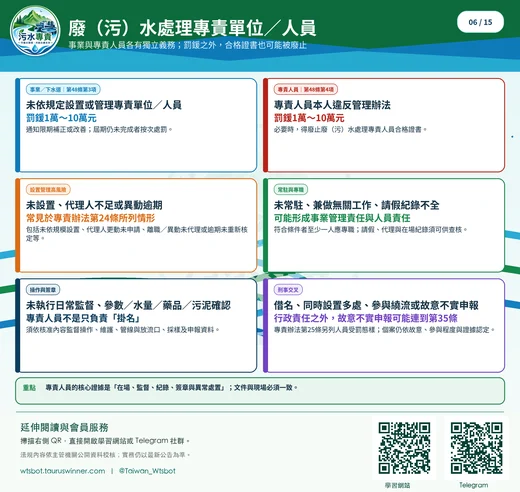Image resolution: width=520 pixels, height=492 pixels.
Task: Select disclaimer 法規內容依主管機關公開資料校核
Action: [68, 455]
